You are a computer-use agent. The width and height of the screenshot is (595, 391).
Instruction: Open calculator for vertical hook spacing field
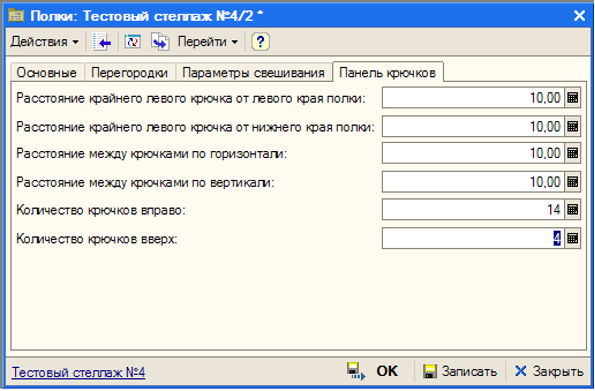pos(572,182)
